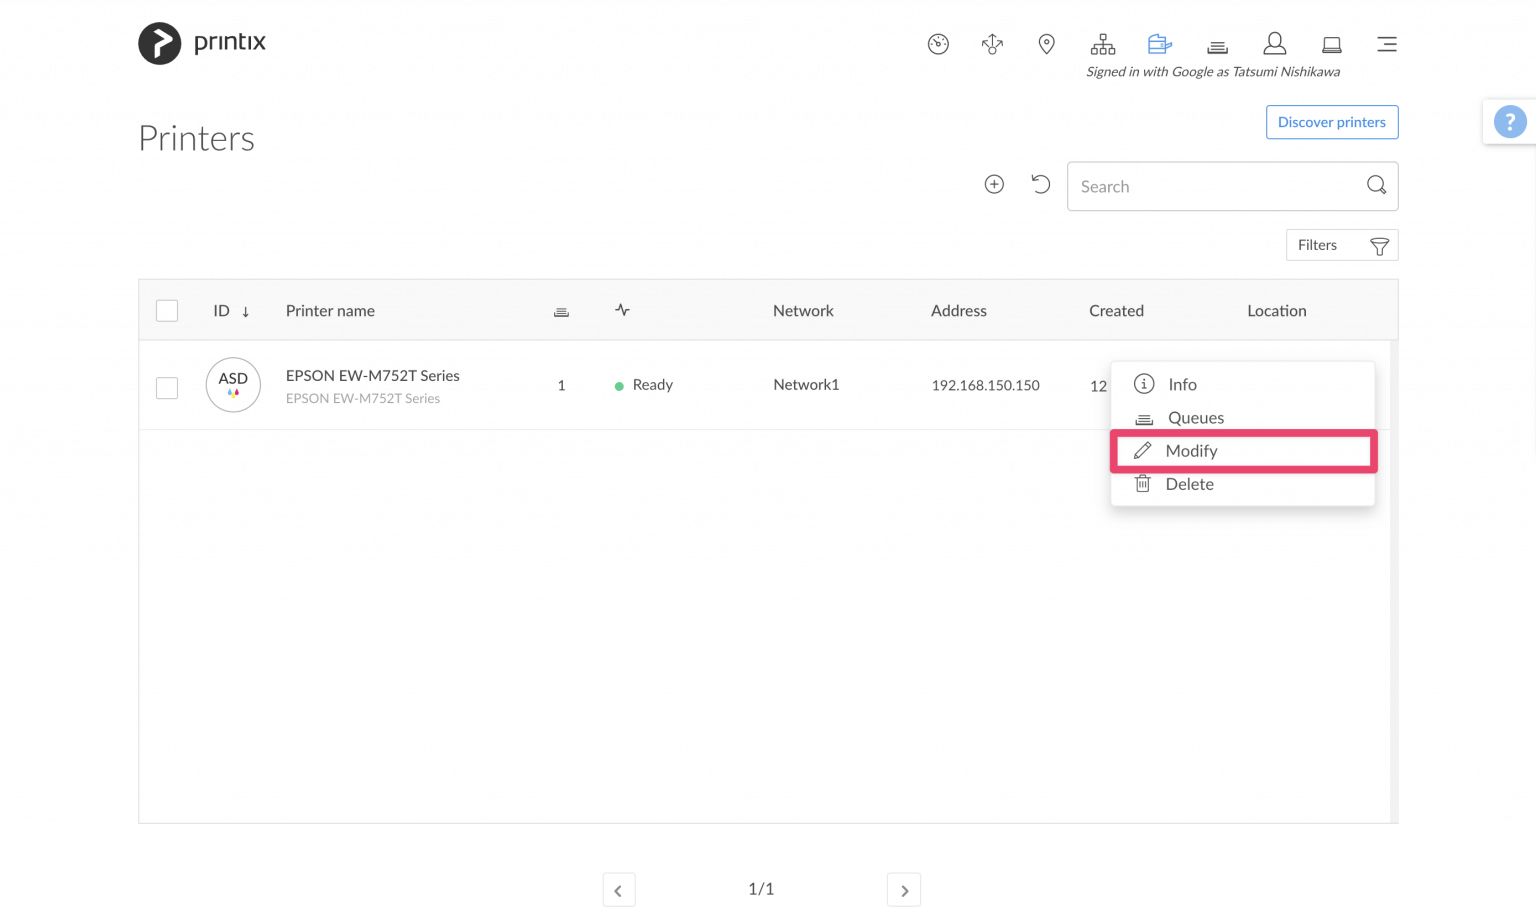Select Queues in the context menu
The width and height of the screenshot is (1536, 909).
[1195, 417]
